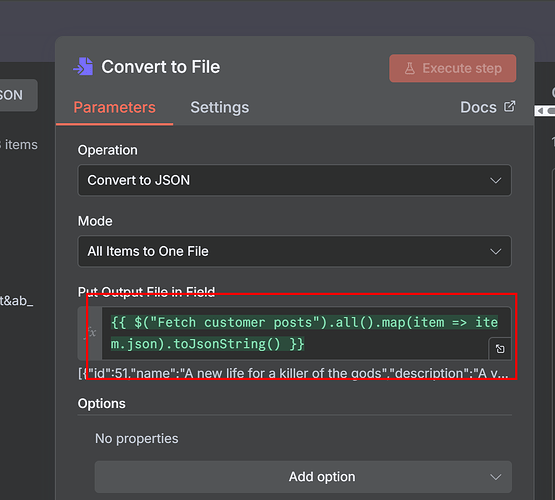Click the fx expression toggle icon
Image resolution: width=555 pixels, height=500 pixels.
tap(91, 333)
